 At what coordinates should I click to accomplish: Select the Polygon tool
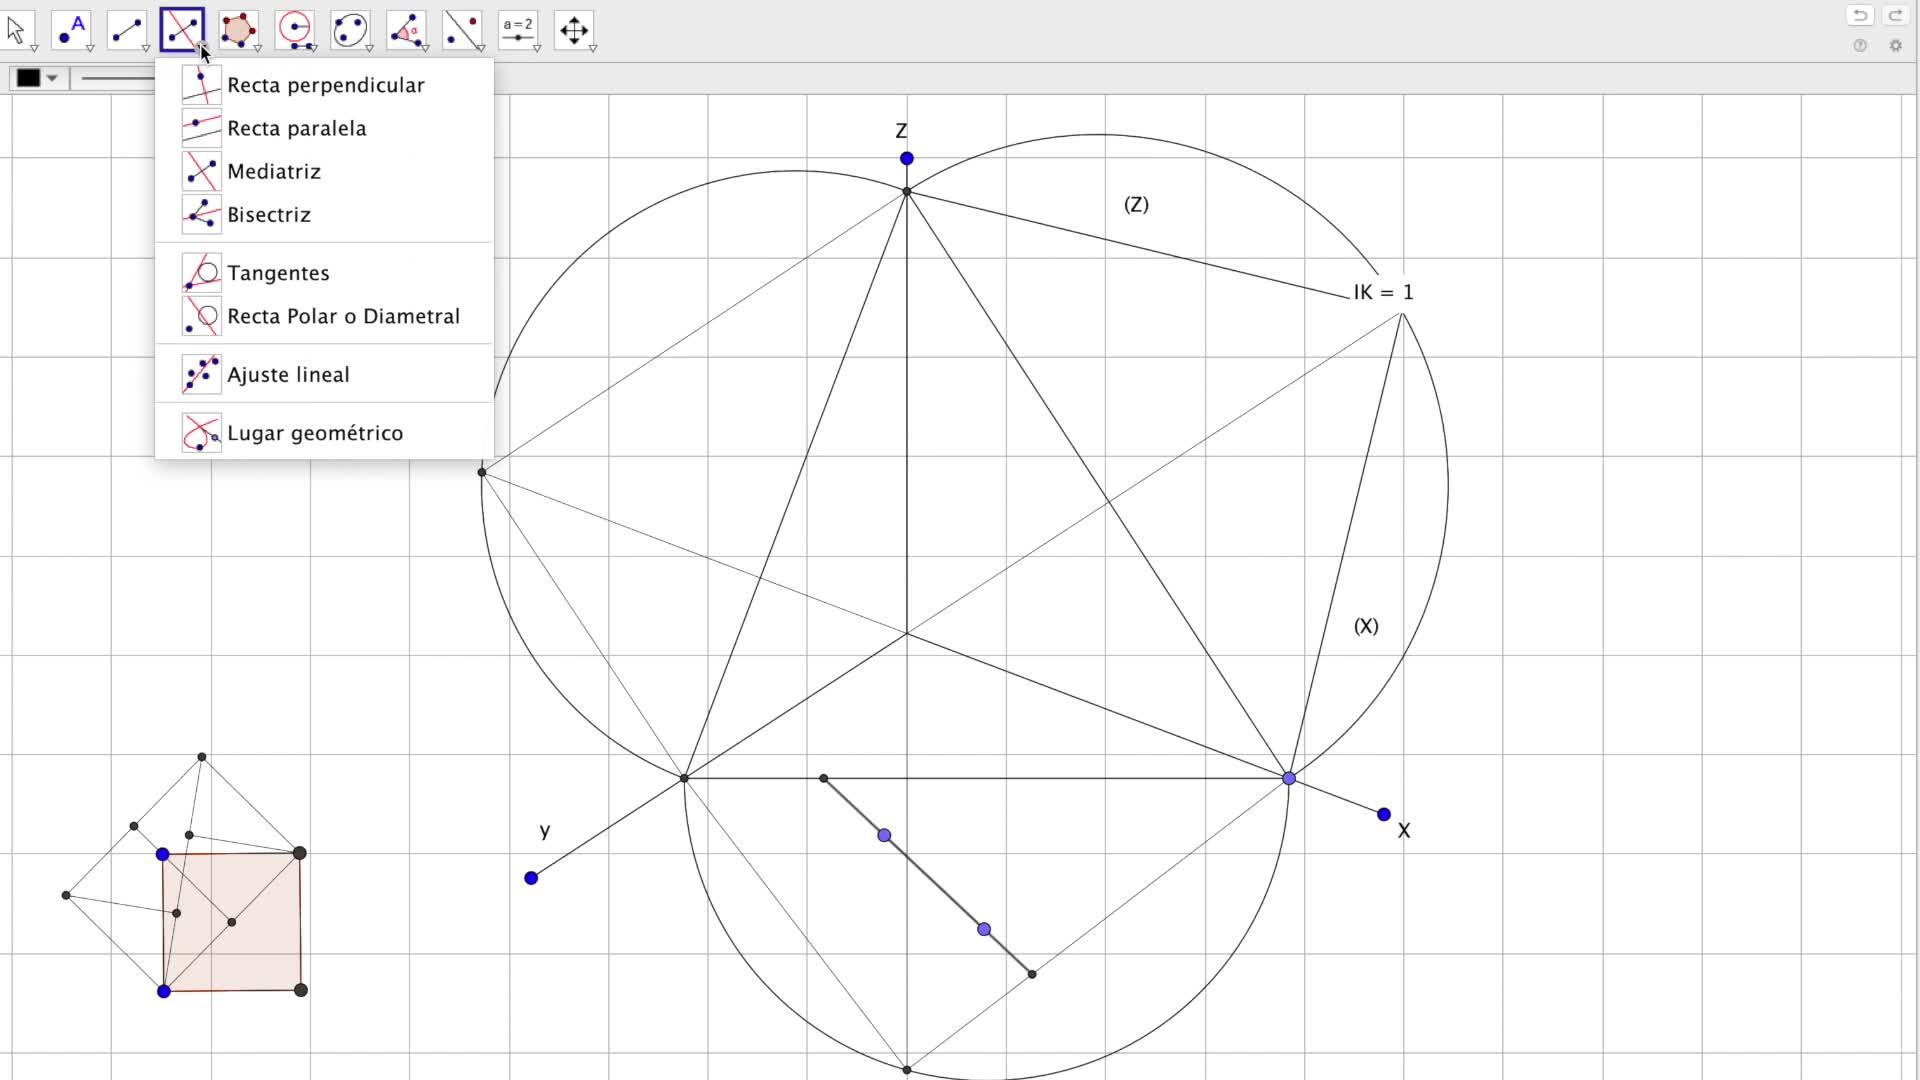[x=238, y=30]
